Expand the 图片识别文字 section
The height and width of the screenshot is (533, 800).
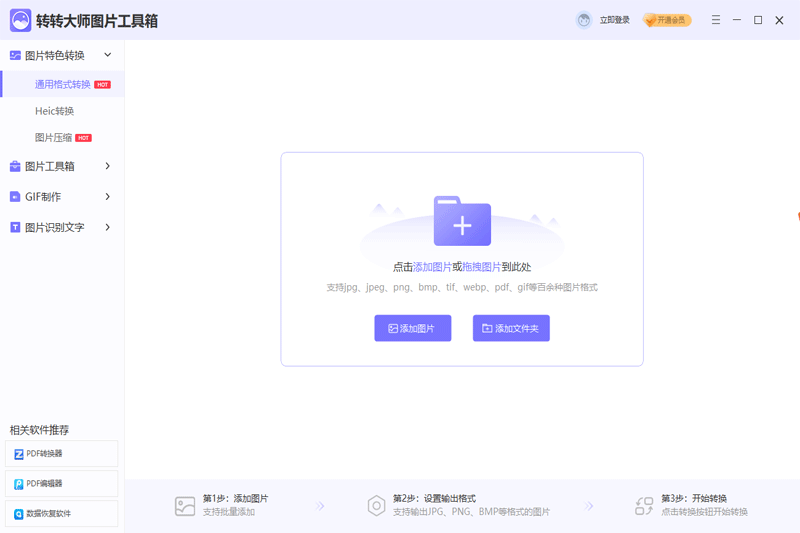pyautogui.click(x=108, y=227)
